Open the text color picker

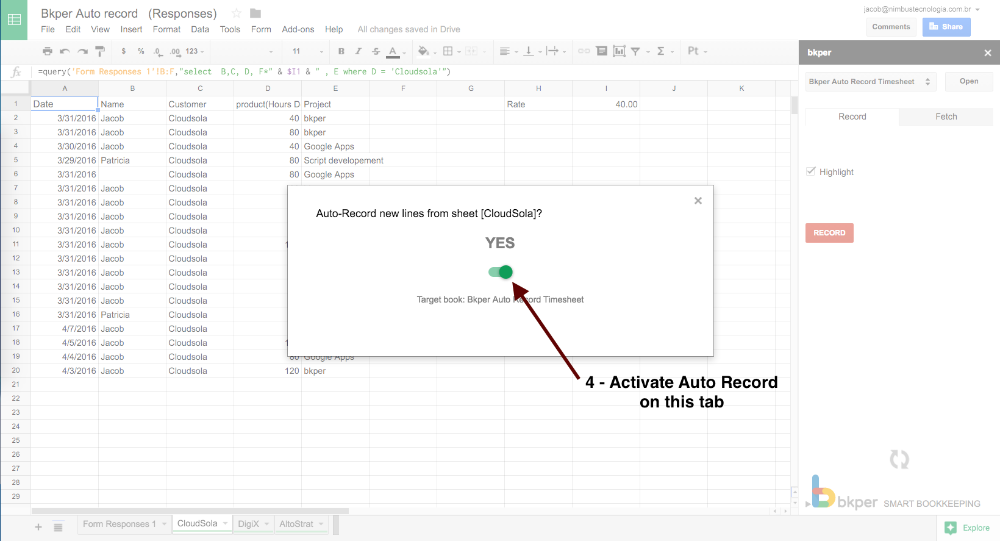point(393,51)
